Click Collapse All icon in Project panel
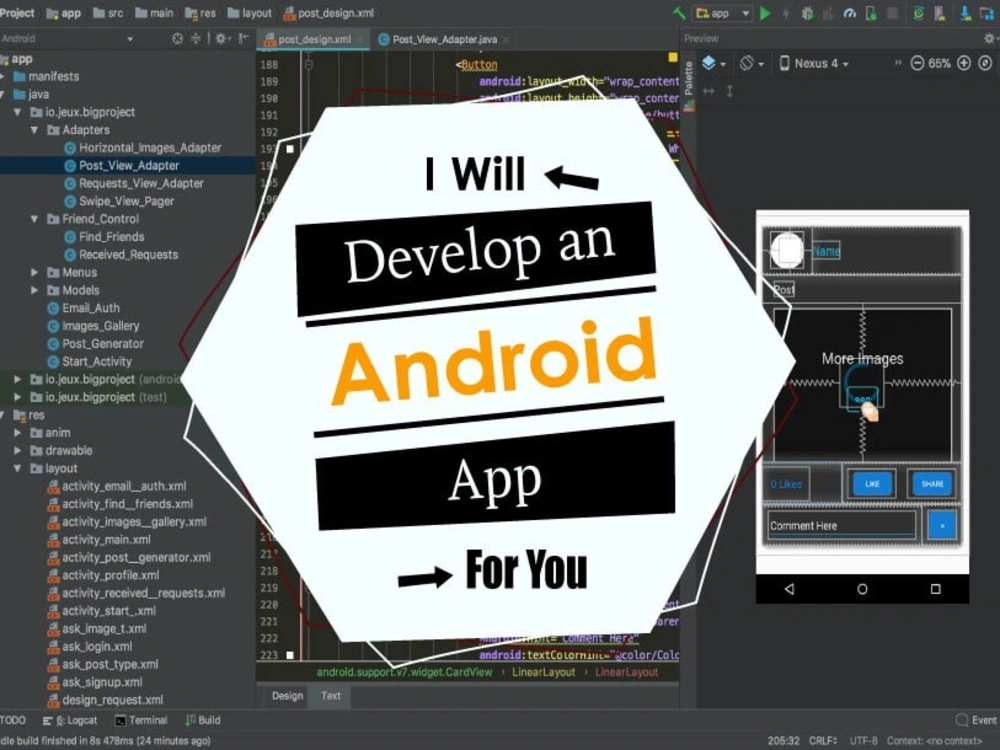 point(196,39)
